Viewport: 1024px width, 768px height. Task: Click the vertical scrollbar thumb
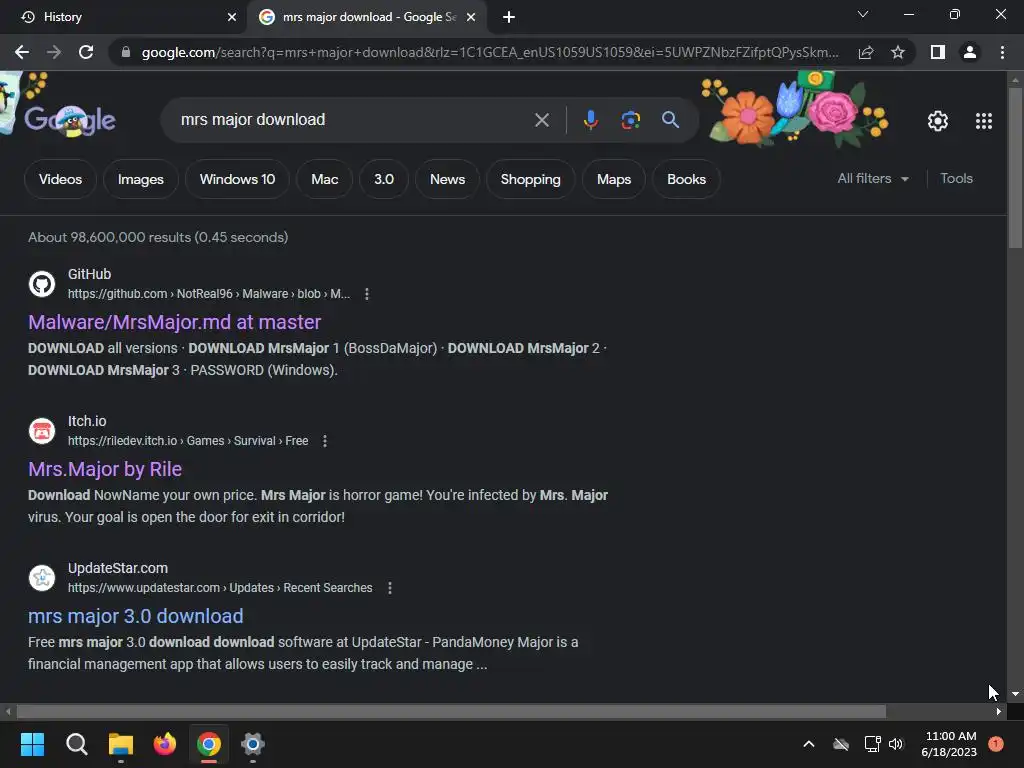tap(1015, 167)
